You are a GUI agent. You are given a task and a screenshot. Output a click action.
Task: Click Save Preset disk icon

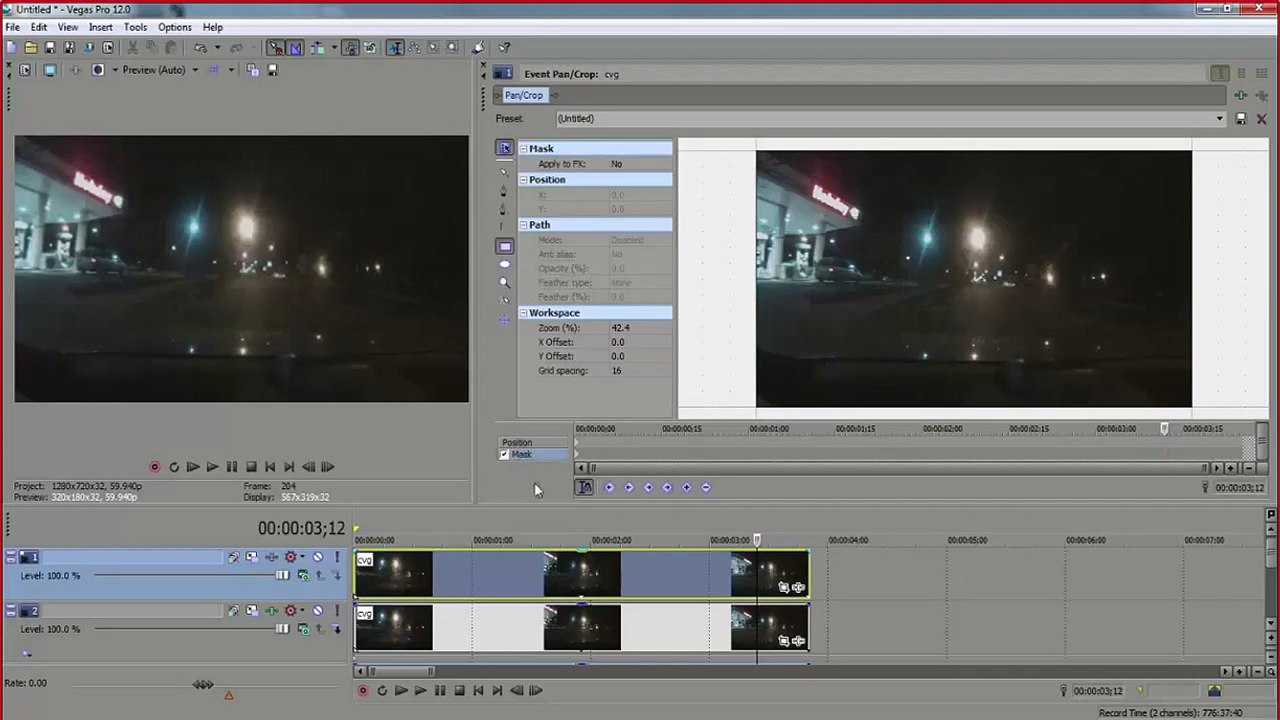(x=1241, y=119)
